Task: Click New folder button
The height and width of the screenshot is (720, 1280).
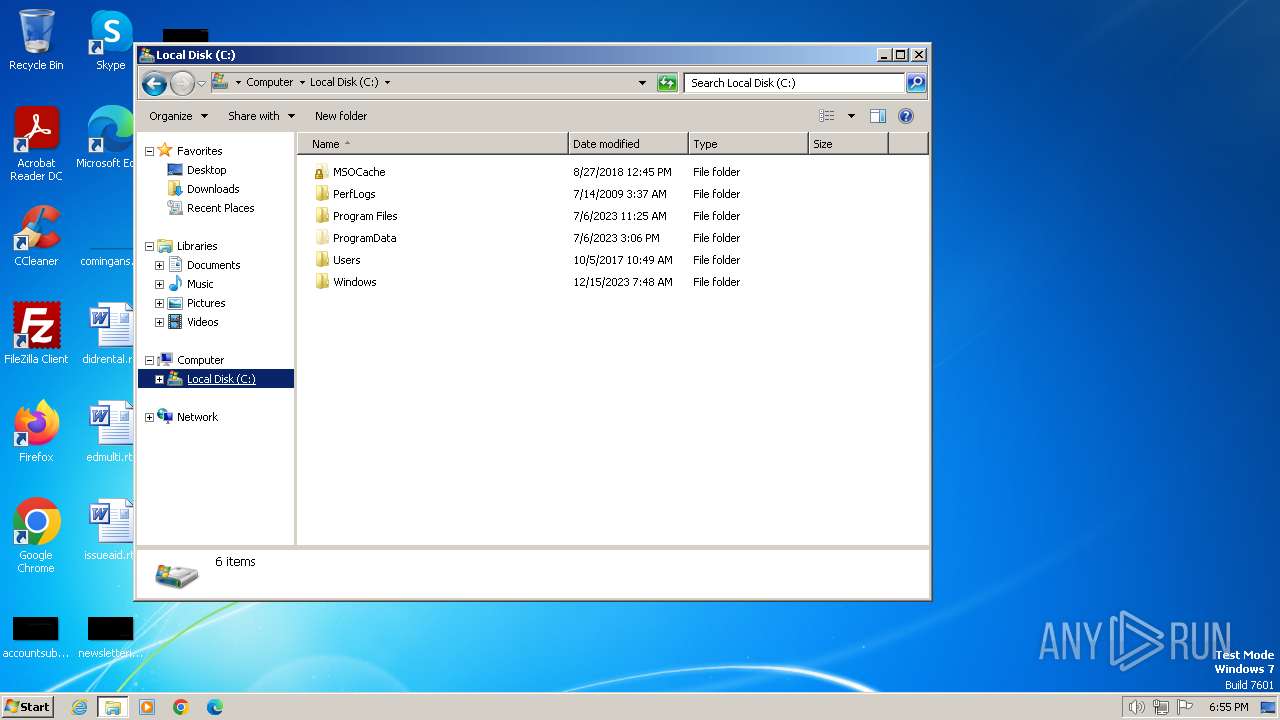Action: (341, 116)
